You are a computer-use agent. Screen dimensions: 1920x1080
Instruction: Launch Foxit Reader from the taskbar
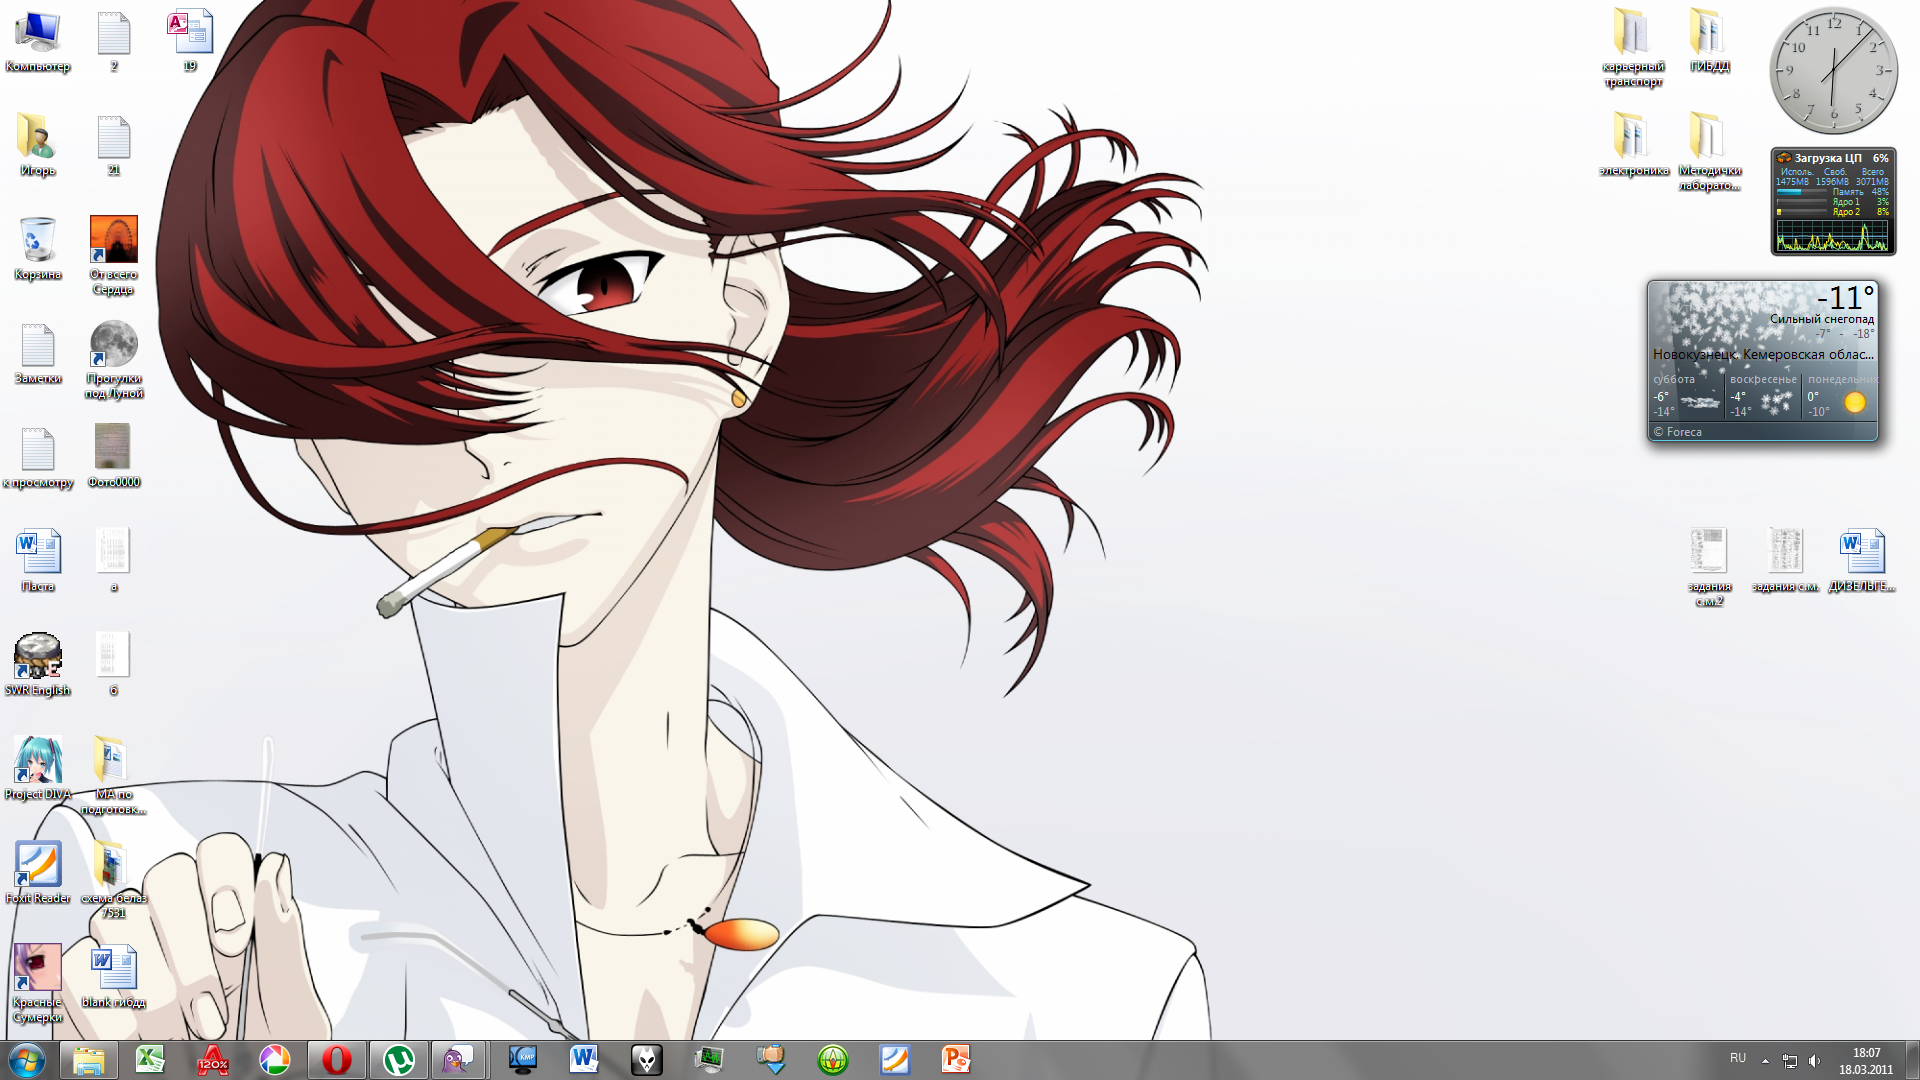pos(895,1060)
